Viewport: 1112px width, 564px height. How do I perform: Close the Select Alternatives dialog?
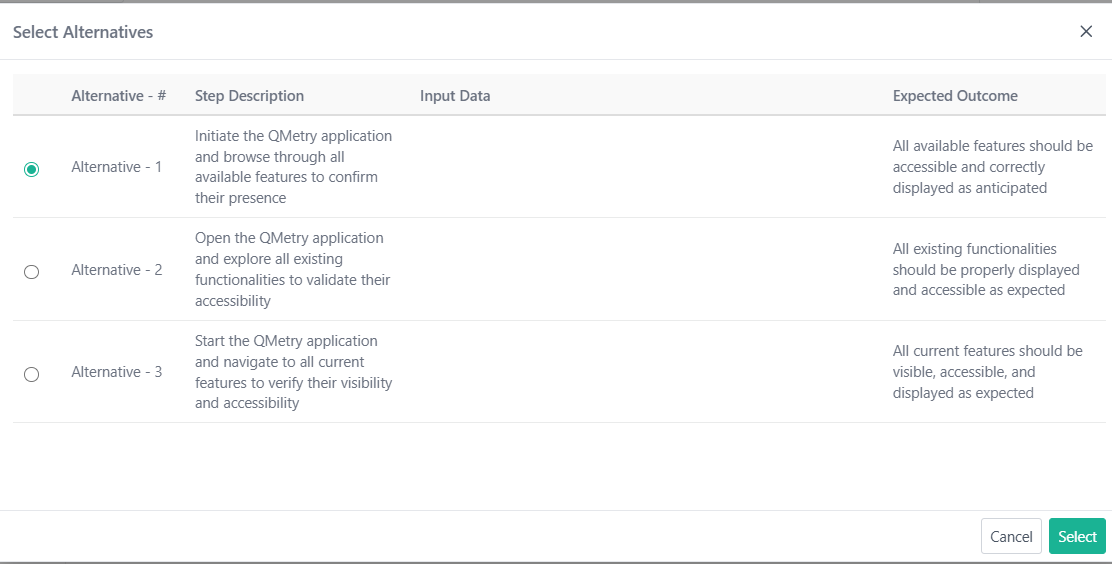[1086, 31]
